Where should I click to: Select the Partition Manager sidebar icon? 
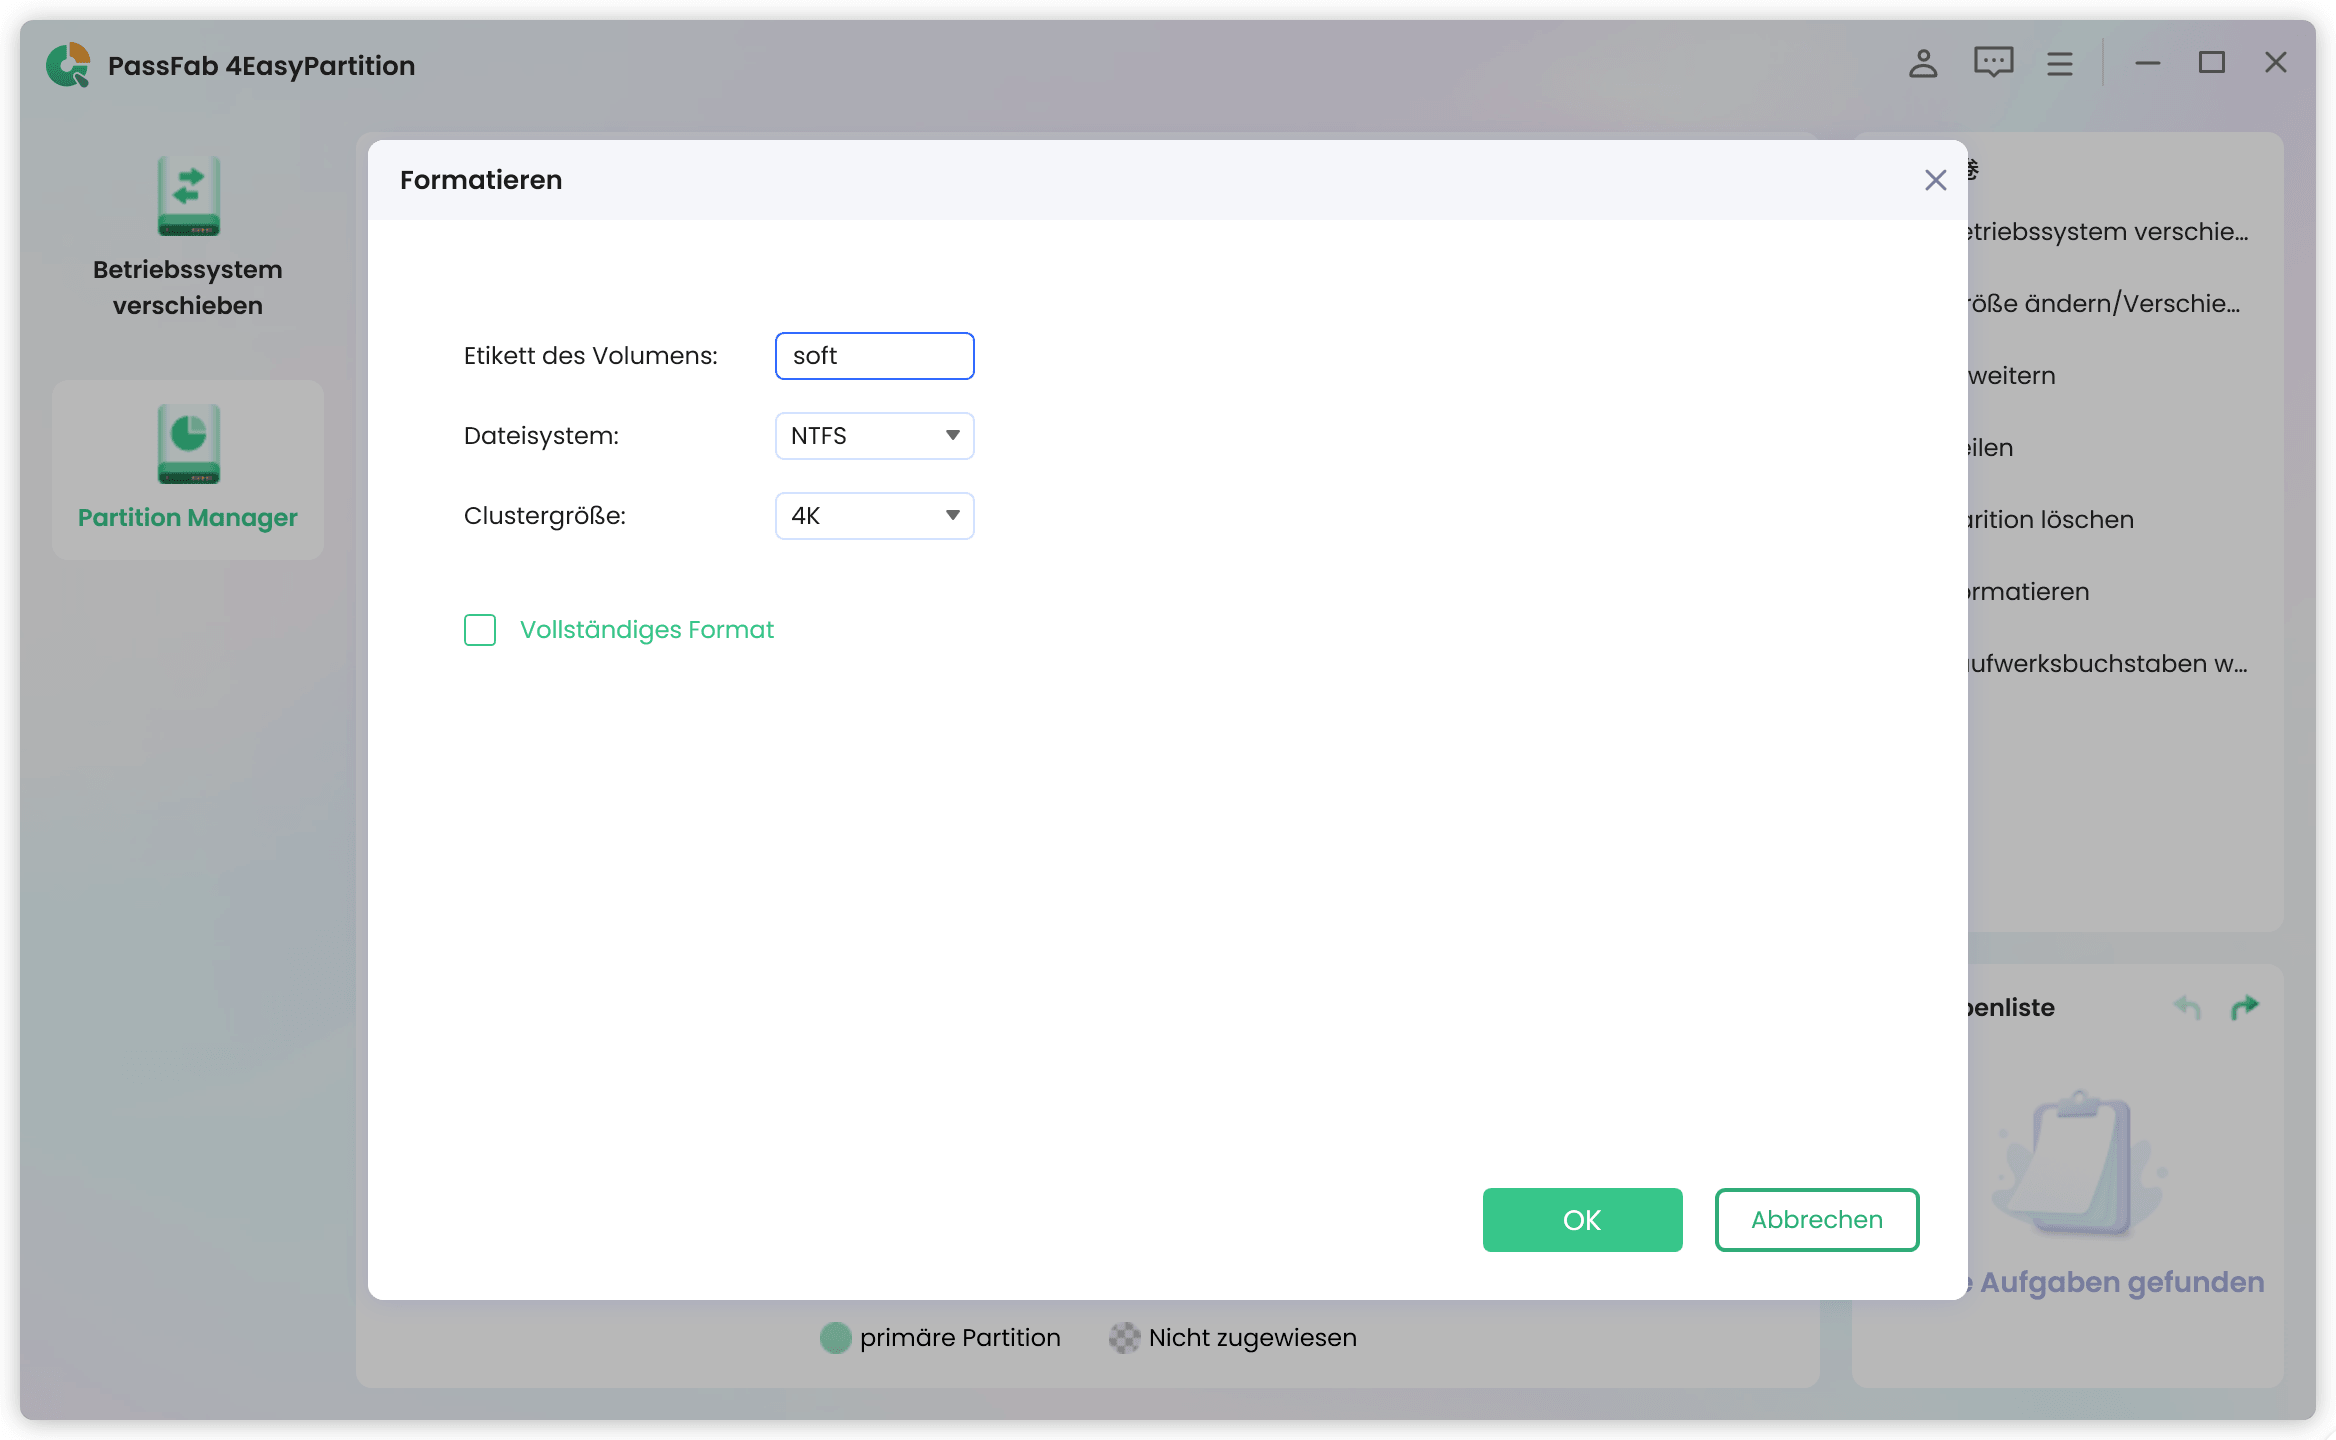tap(188, 444)
